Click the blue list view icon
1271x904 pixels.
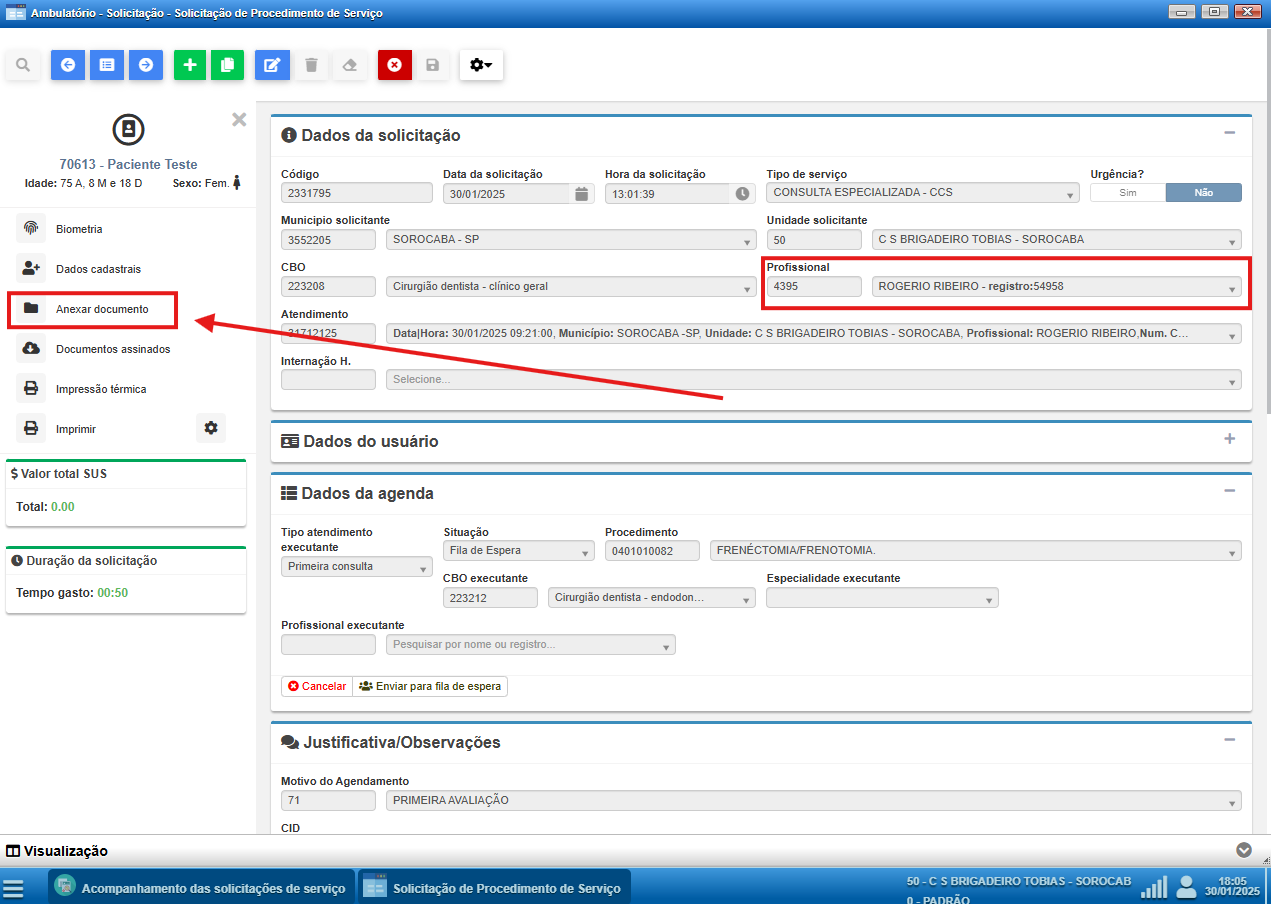click(x=106, y=65)
